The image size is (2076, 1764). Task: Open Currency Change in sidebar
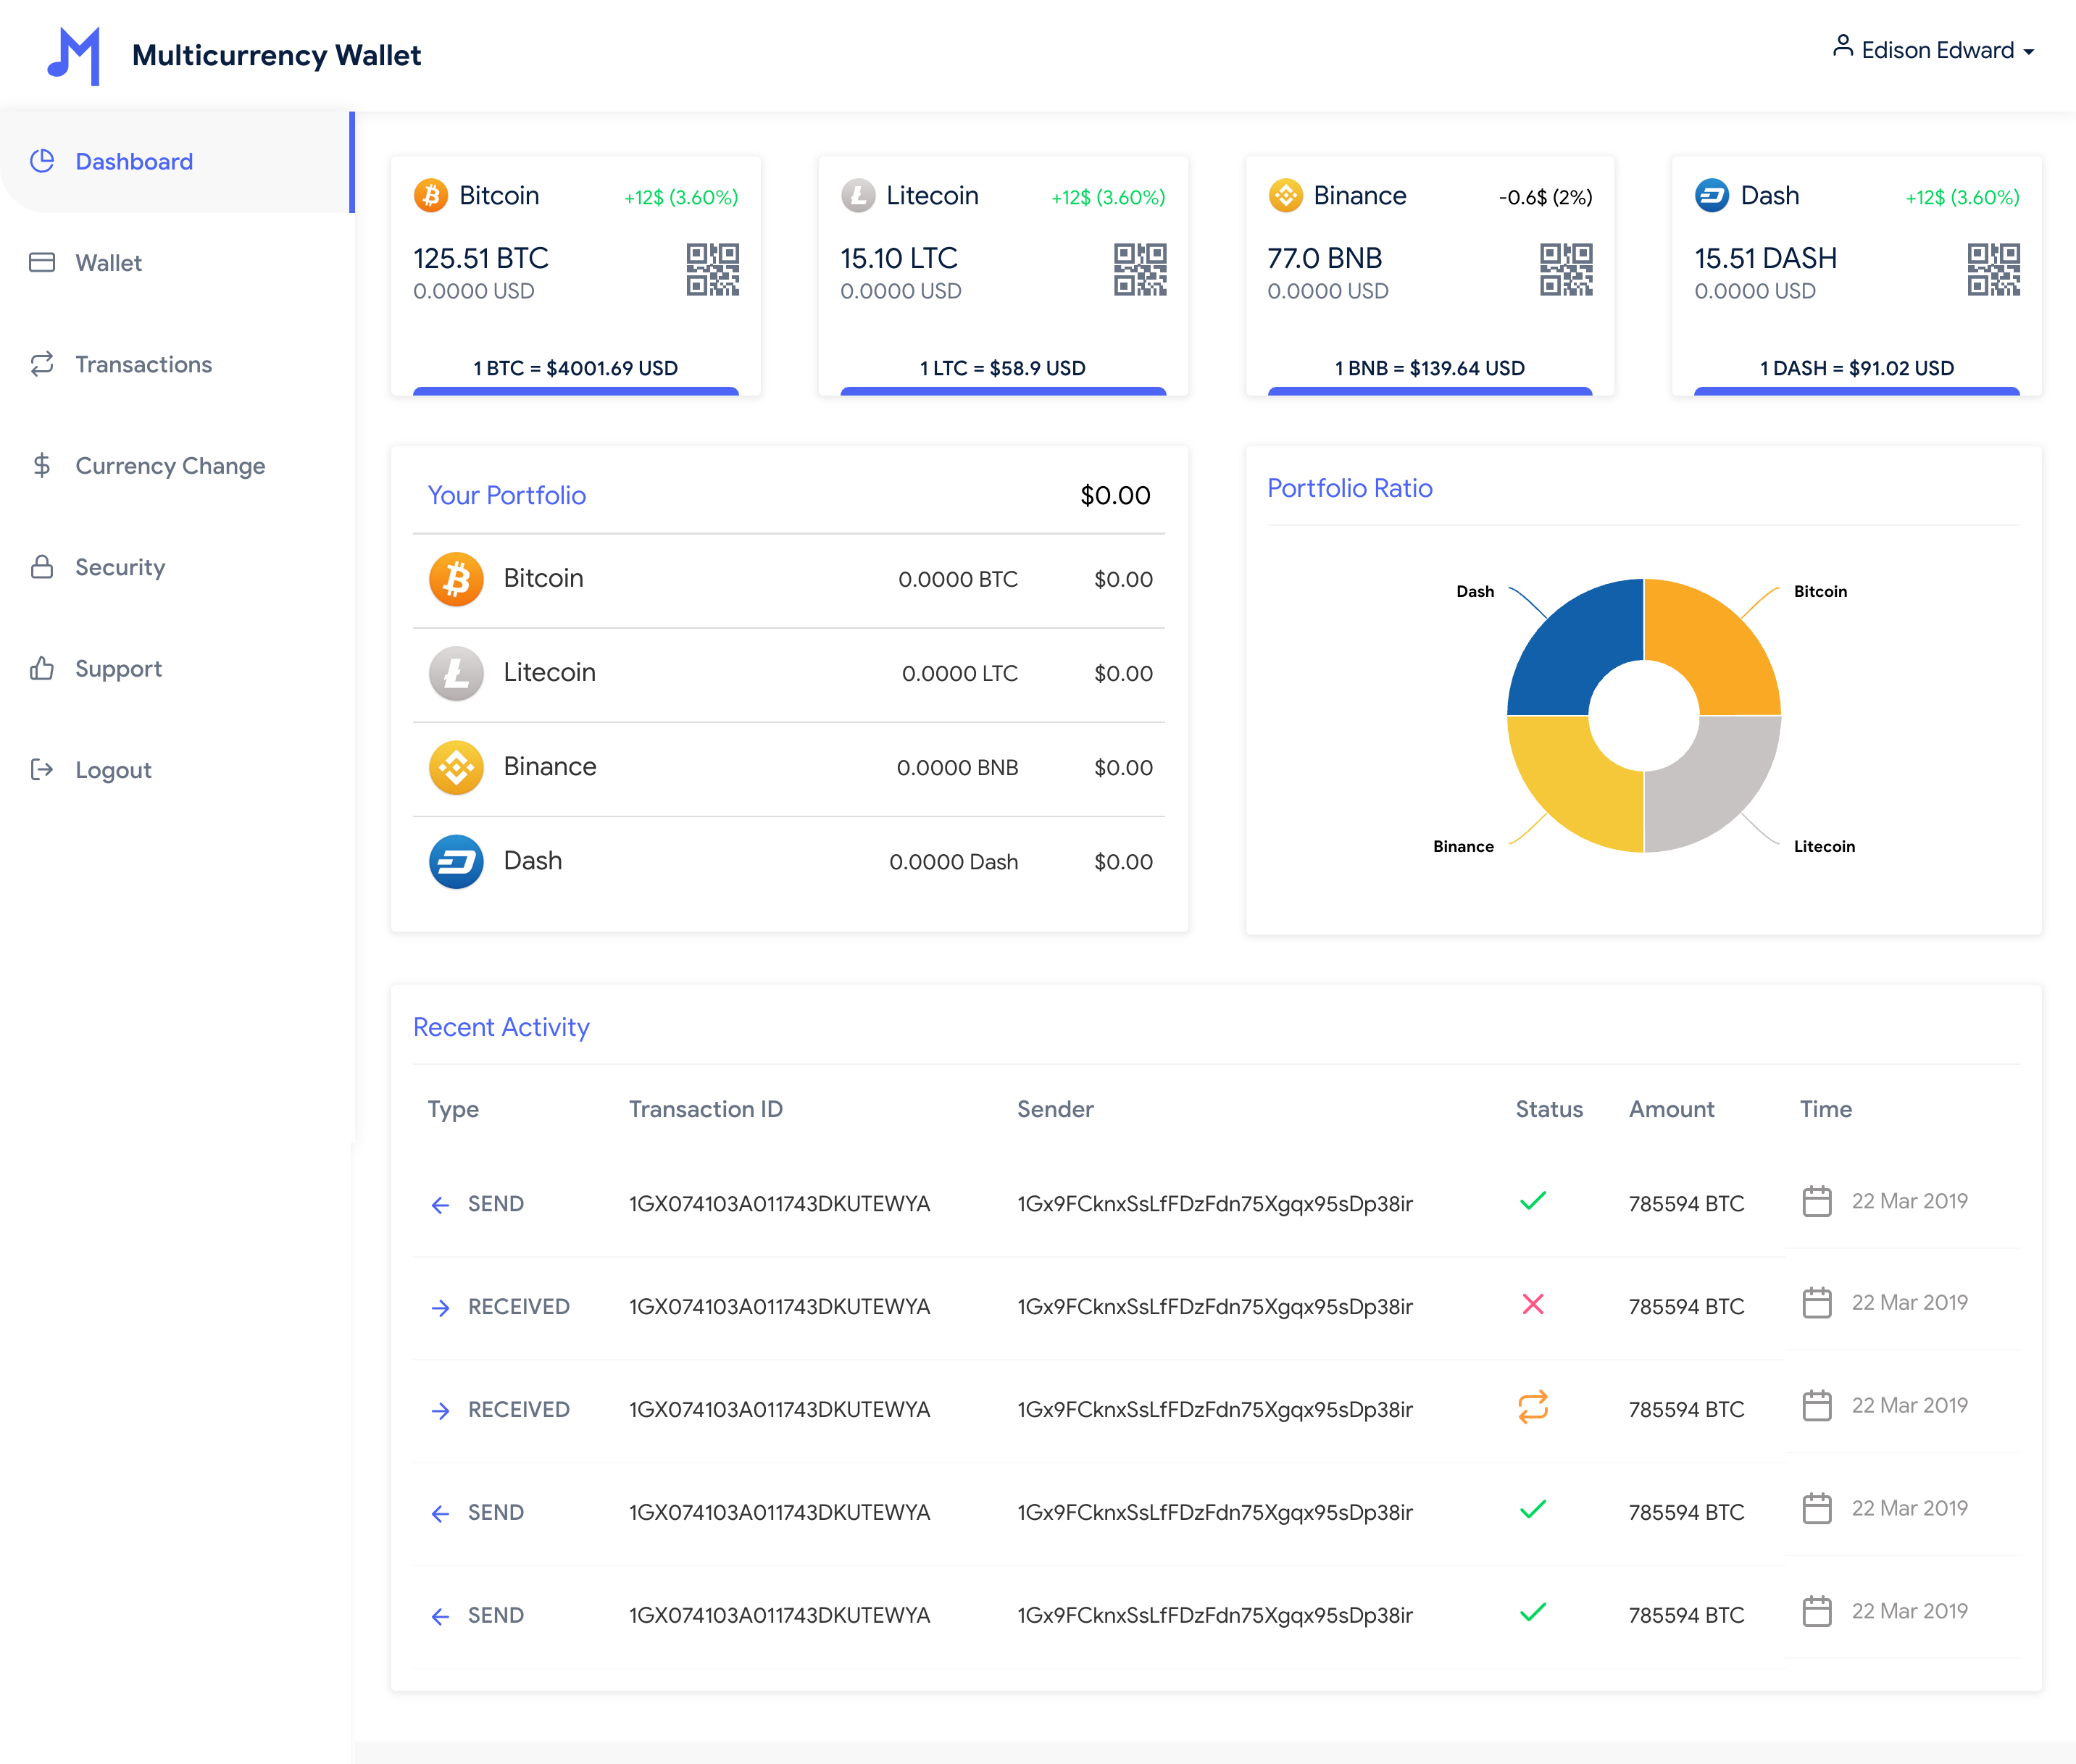tap(170, 466)
